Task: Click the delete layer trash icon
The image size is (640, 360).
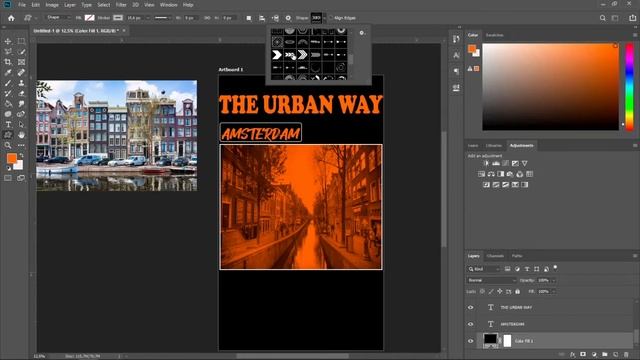Action: pos(627,354)
